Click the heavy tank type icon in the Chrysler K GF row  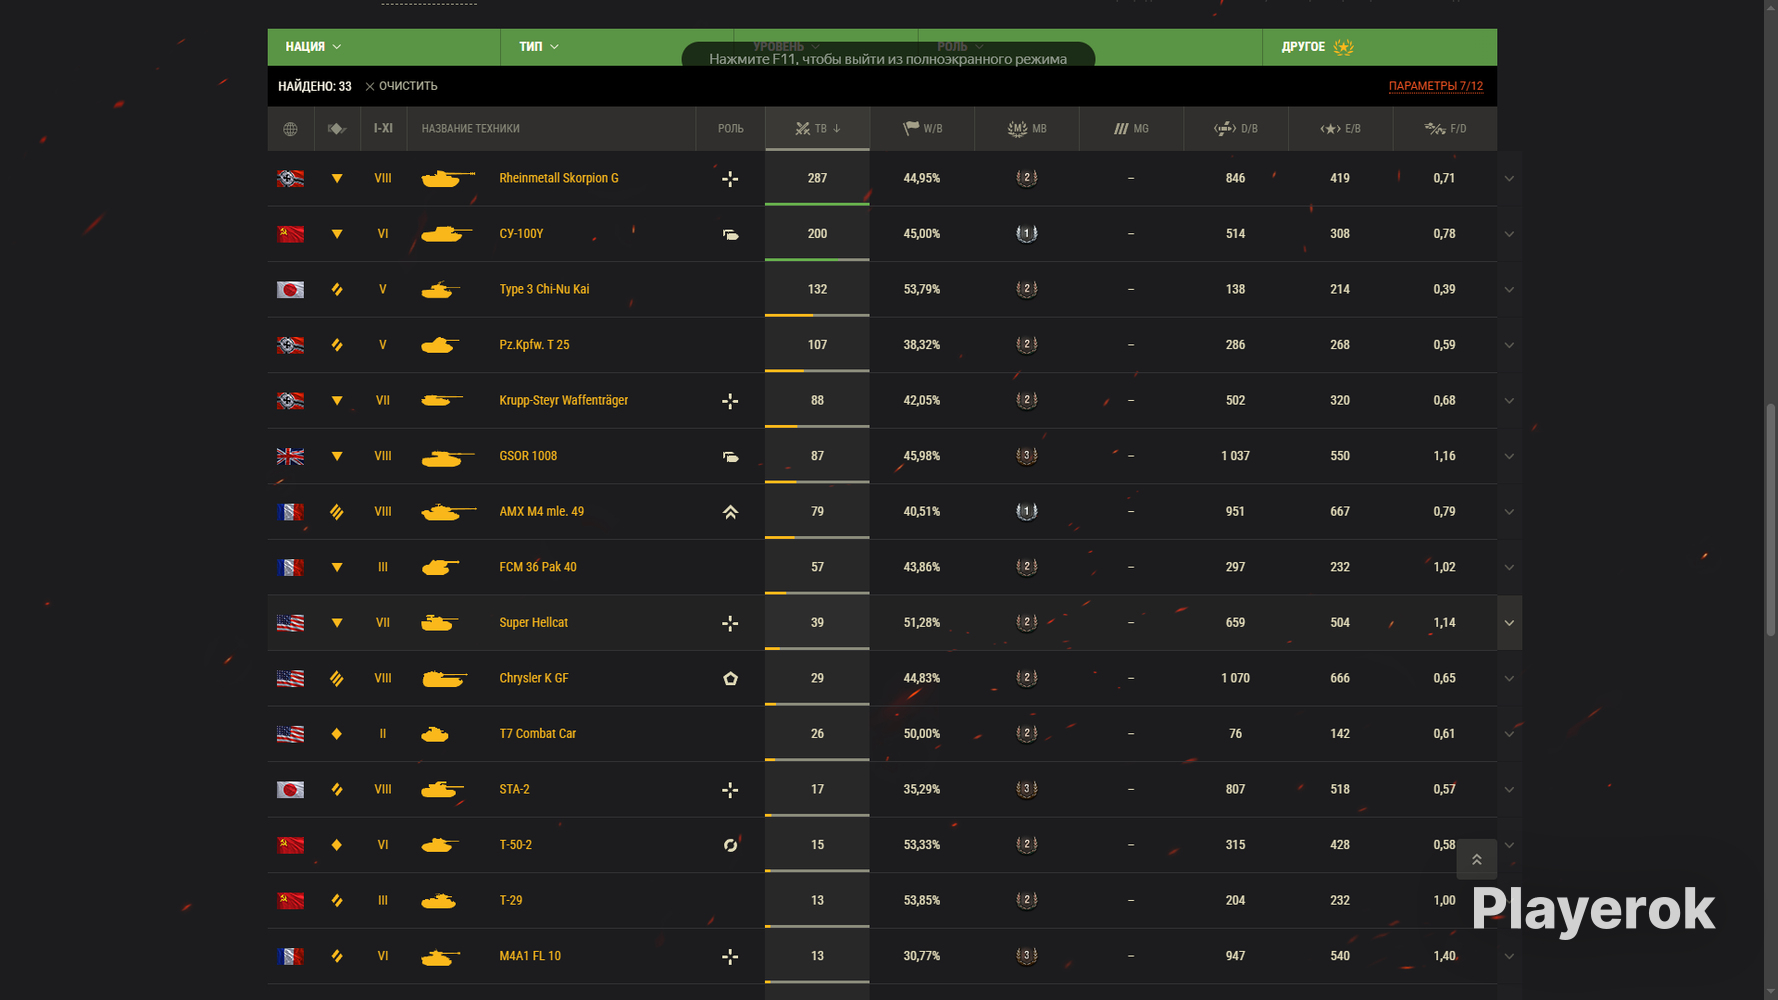click(x=337, y=679)
